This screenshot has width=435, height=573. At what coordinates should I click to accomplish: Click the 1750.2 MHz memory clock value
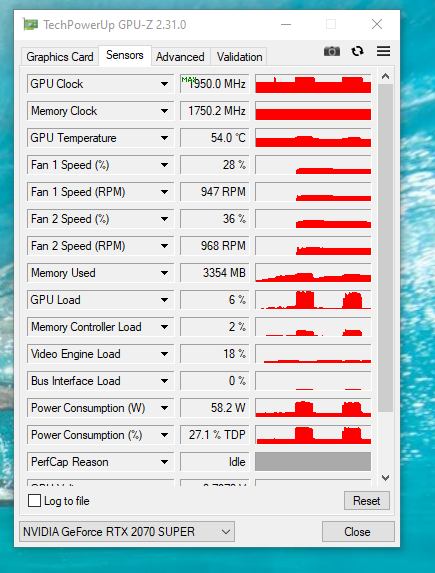215,111
